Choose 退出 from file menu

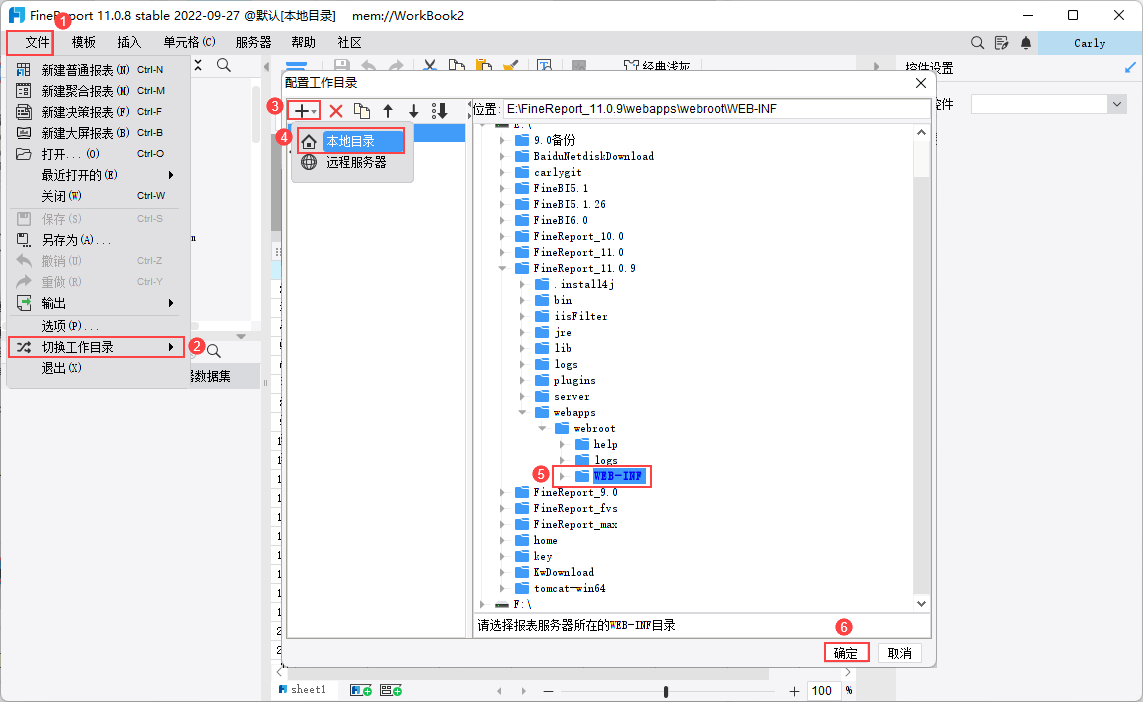point(97,369)
